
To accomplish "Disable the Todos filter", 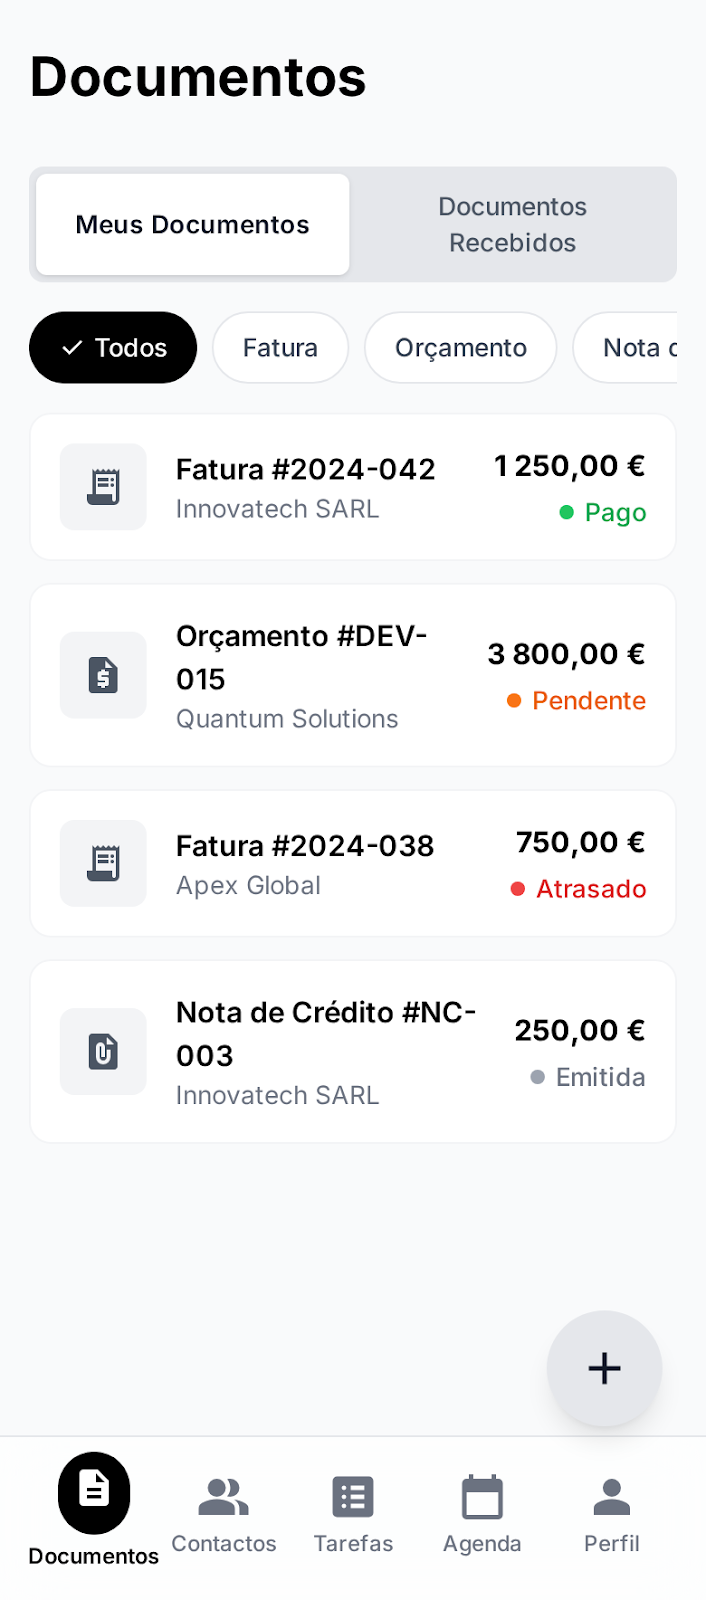I will (x=112, y=347).
